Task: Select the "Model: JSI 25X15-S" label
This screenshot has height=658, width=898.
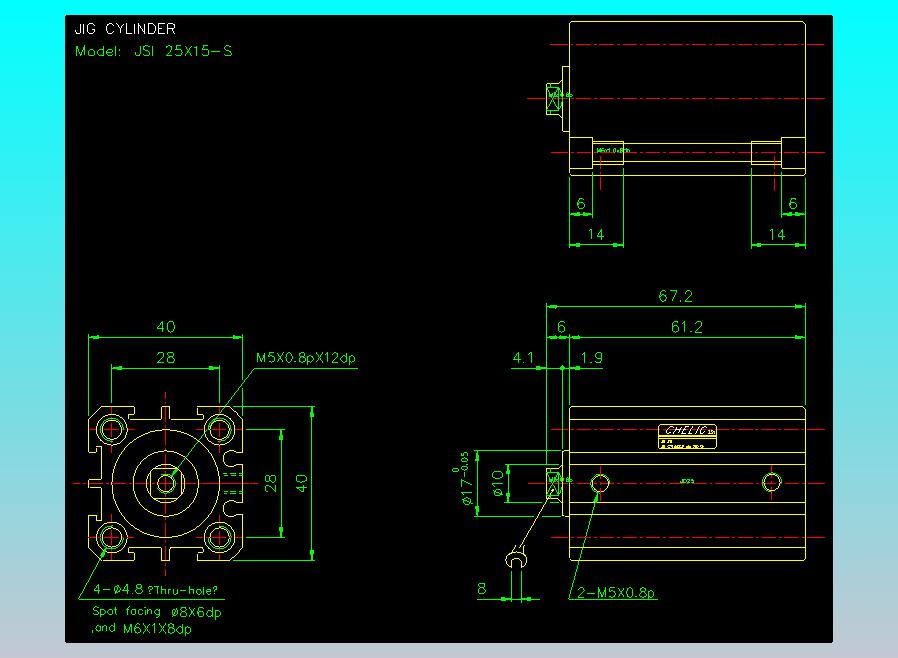Action: pos(153,51)
